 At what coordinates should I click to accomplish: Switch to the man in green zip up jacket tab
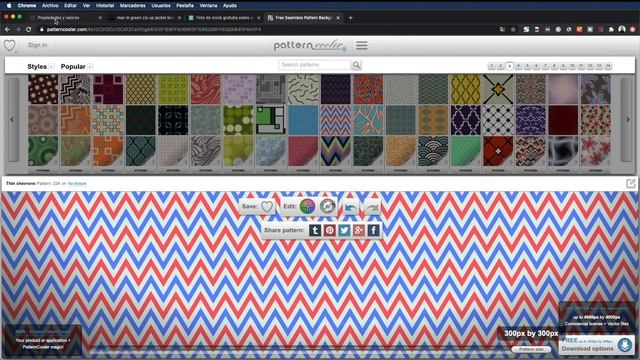(x=145, y=18)
